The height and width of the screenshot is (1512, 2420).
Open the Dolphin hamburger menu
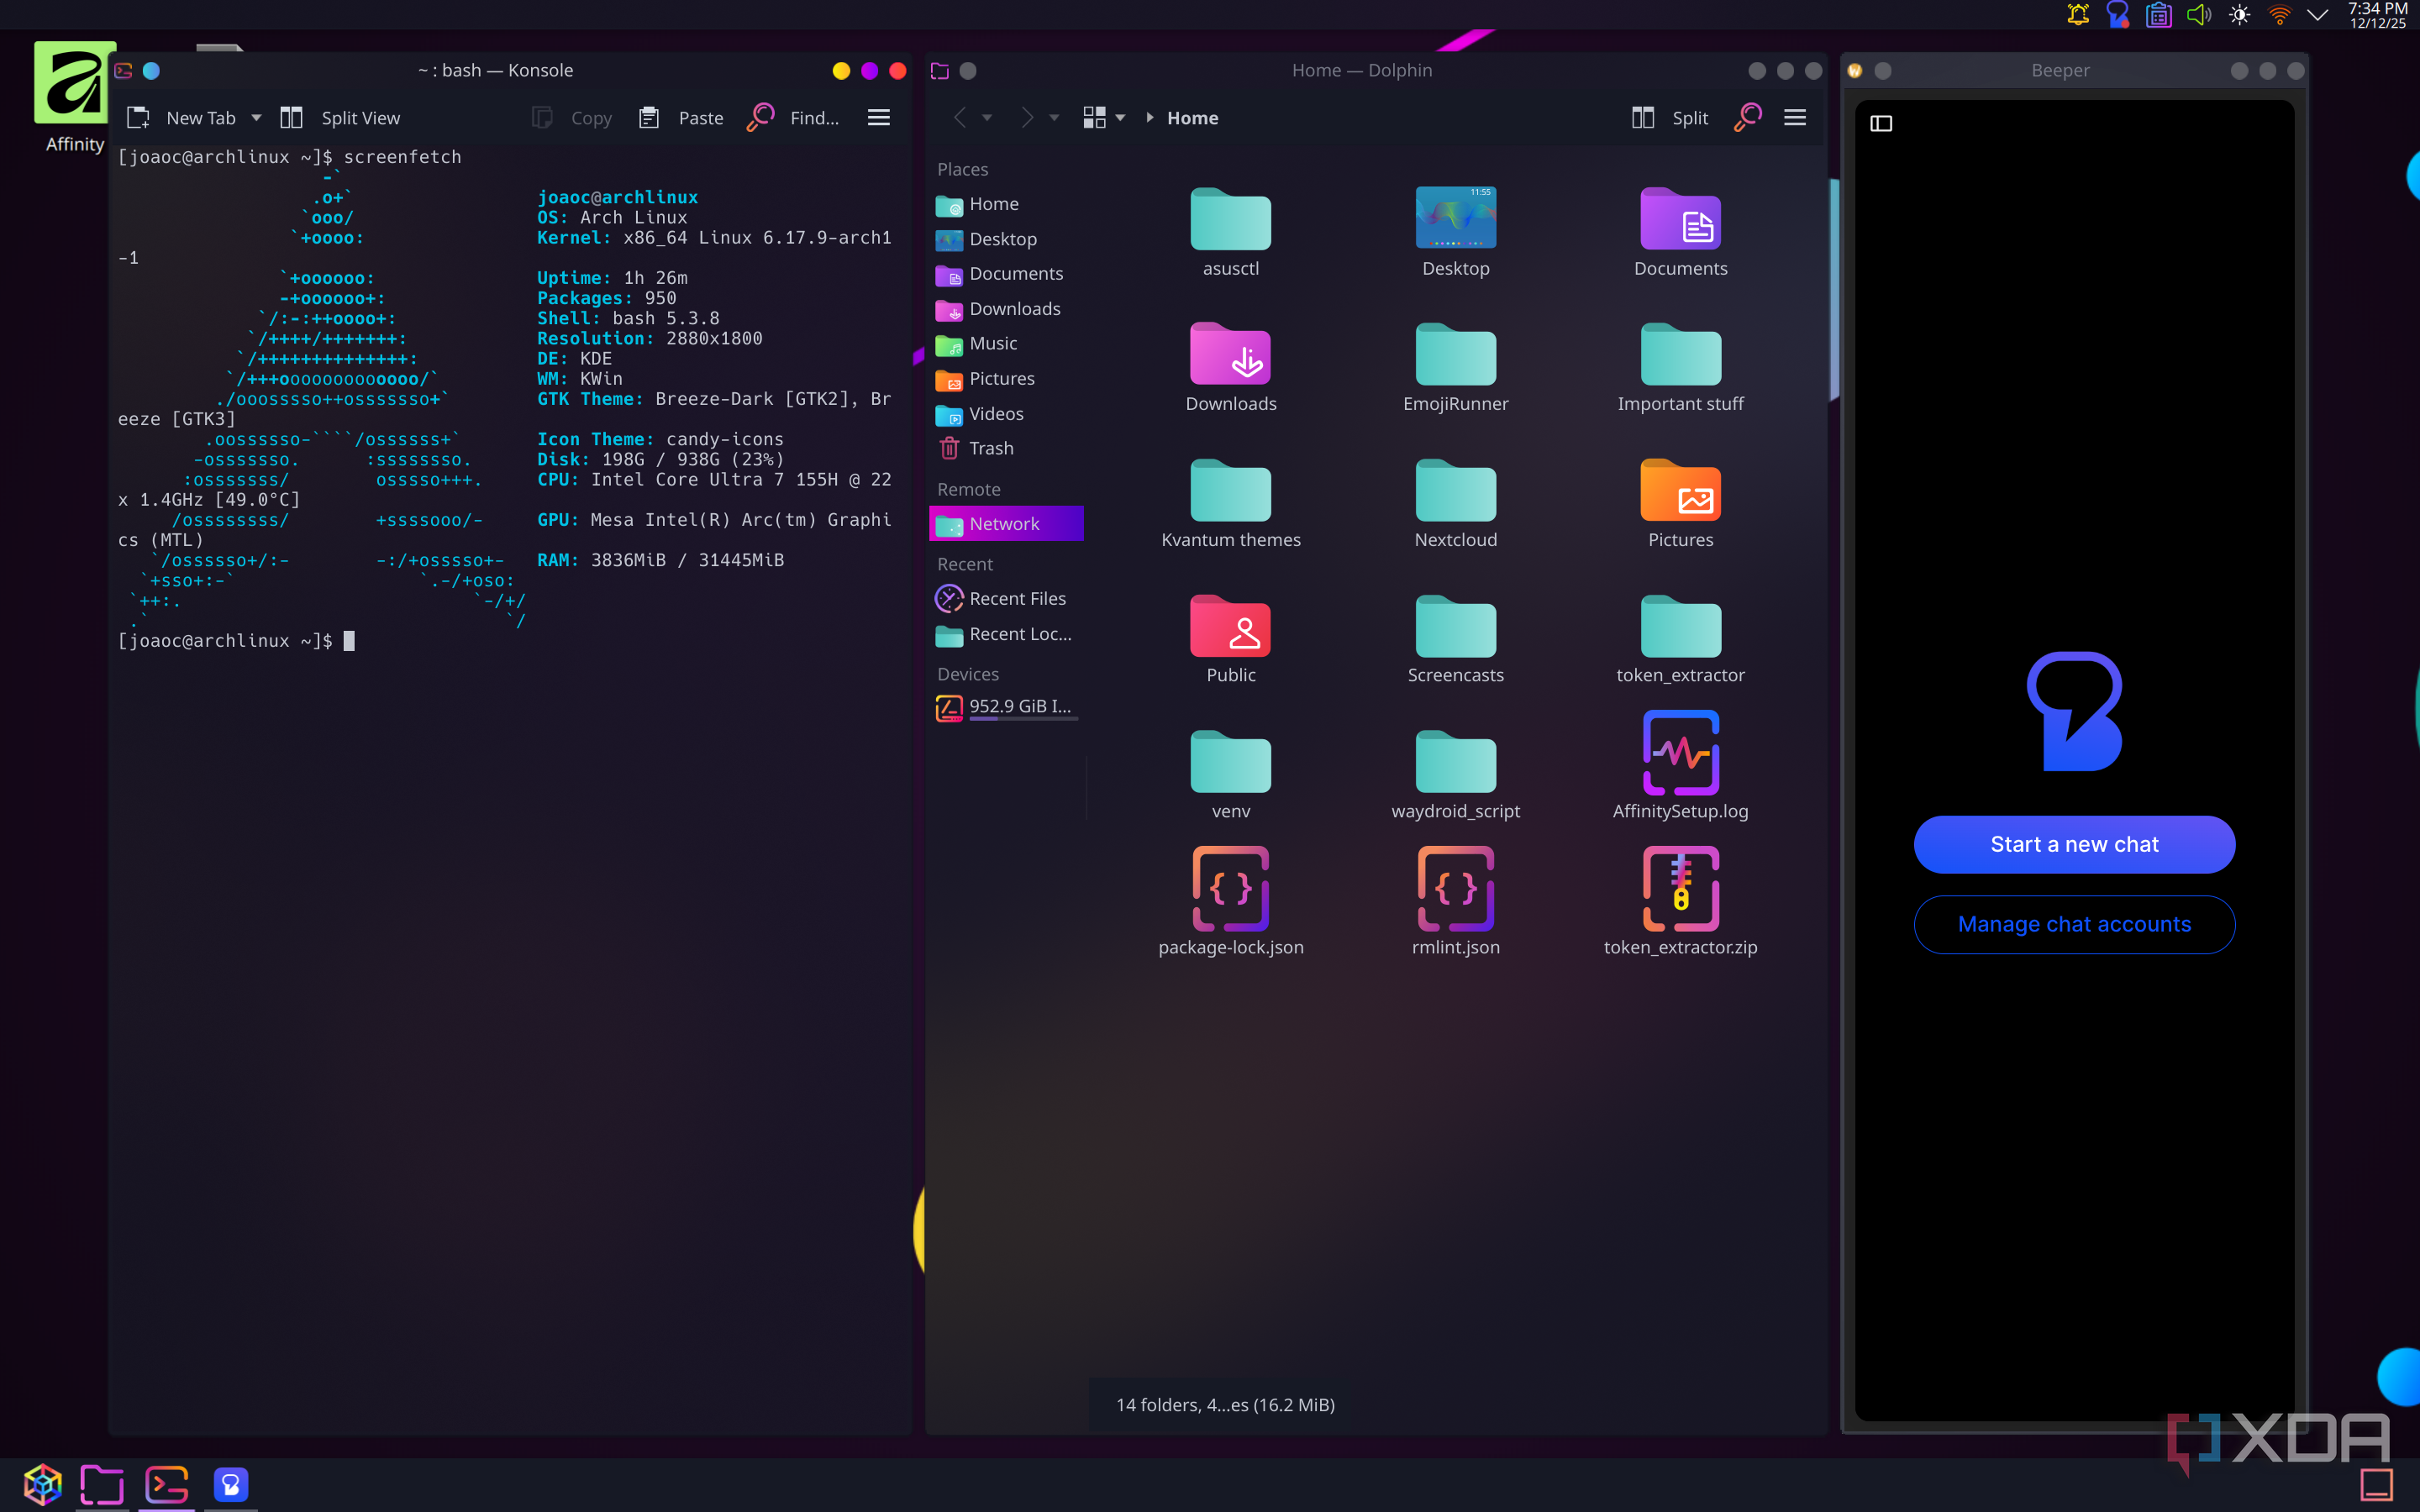[x=1795, y=118]
